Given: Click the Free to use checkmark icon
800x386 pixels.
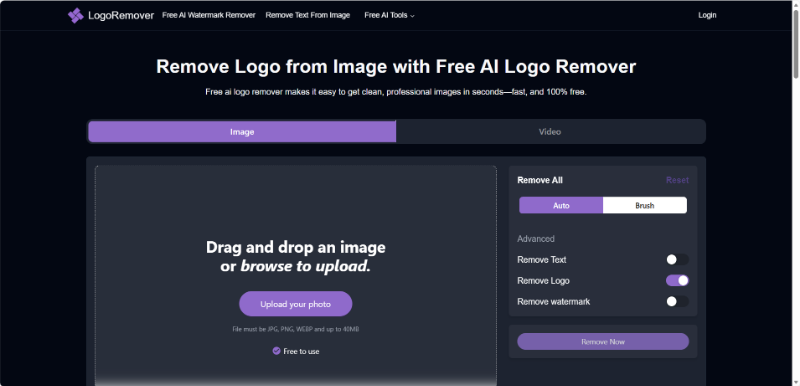Looking at the screenshot, I should [x=277, y=351].
